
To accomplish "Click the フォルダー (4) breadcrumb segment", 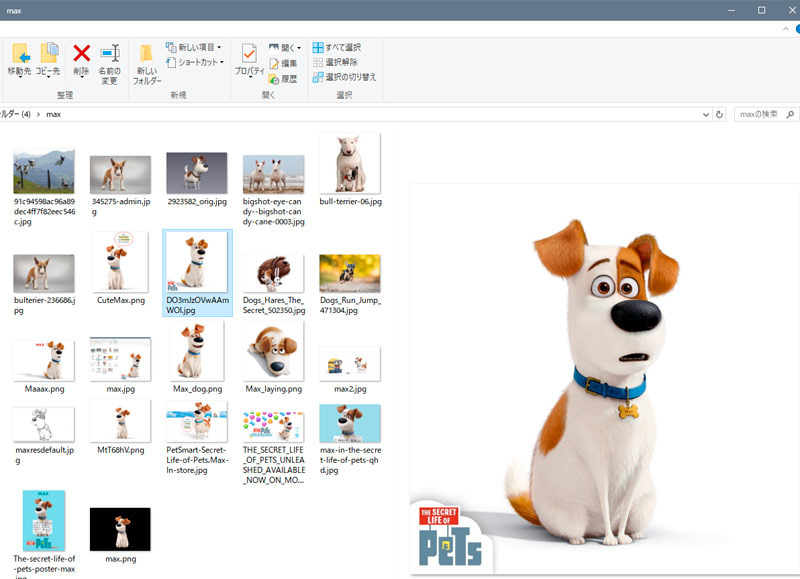I will click(15, 114).
